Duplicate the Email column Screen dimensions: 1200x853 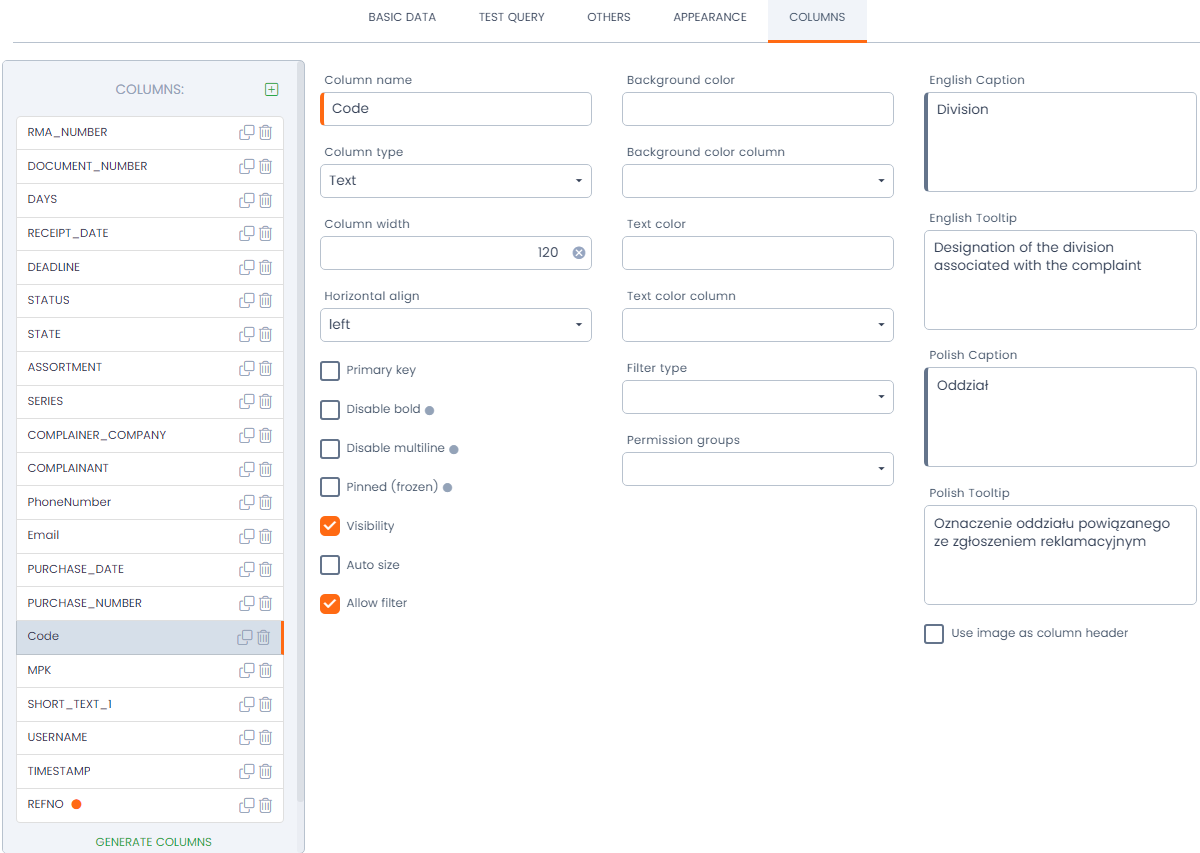(x=247, y=536)
